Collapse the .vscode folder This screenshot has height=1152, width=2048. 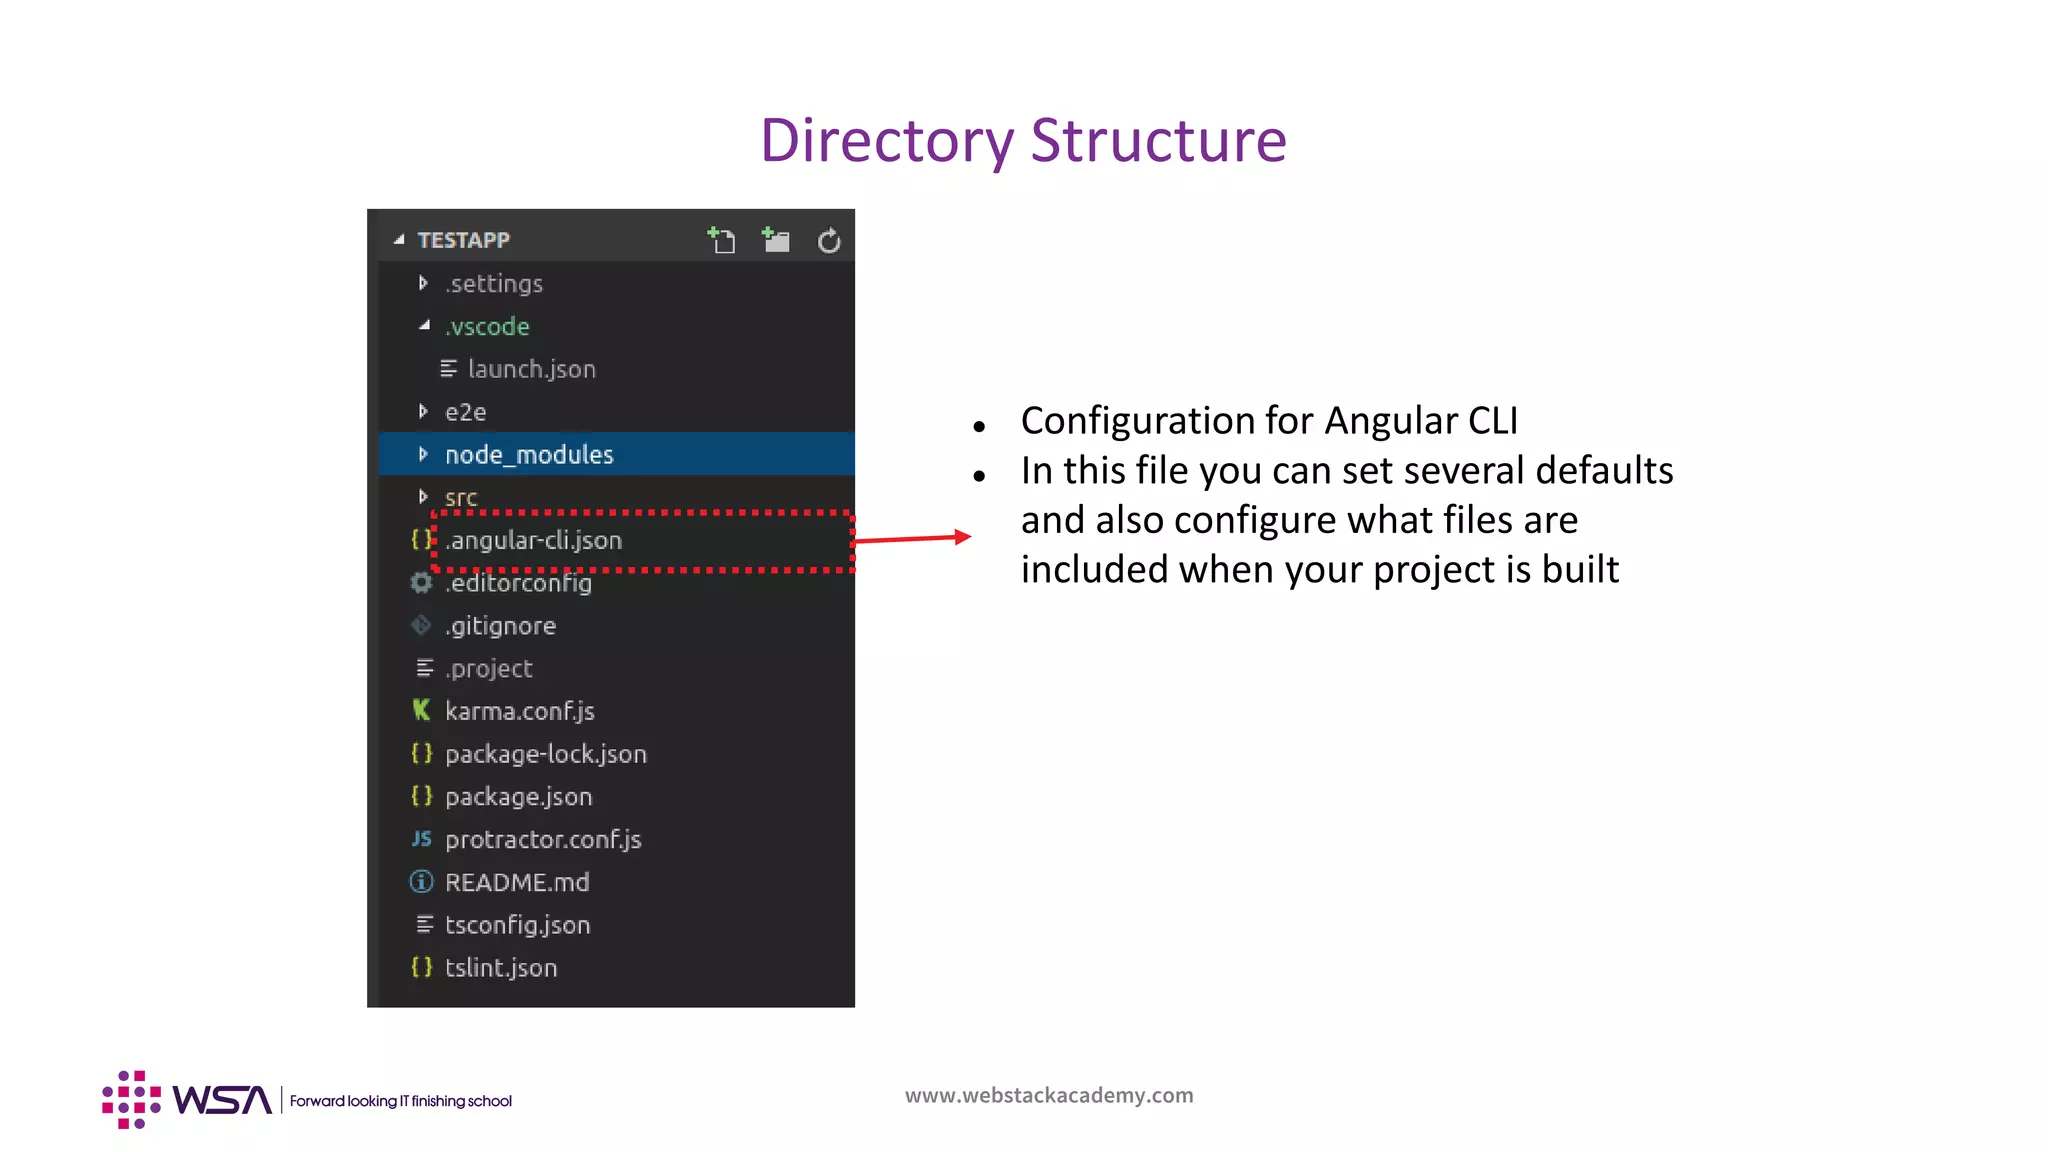point(424,326)
